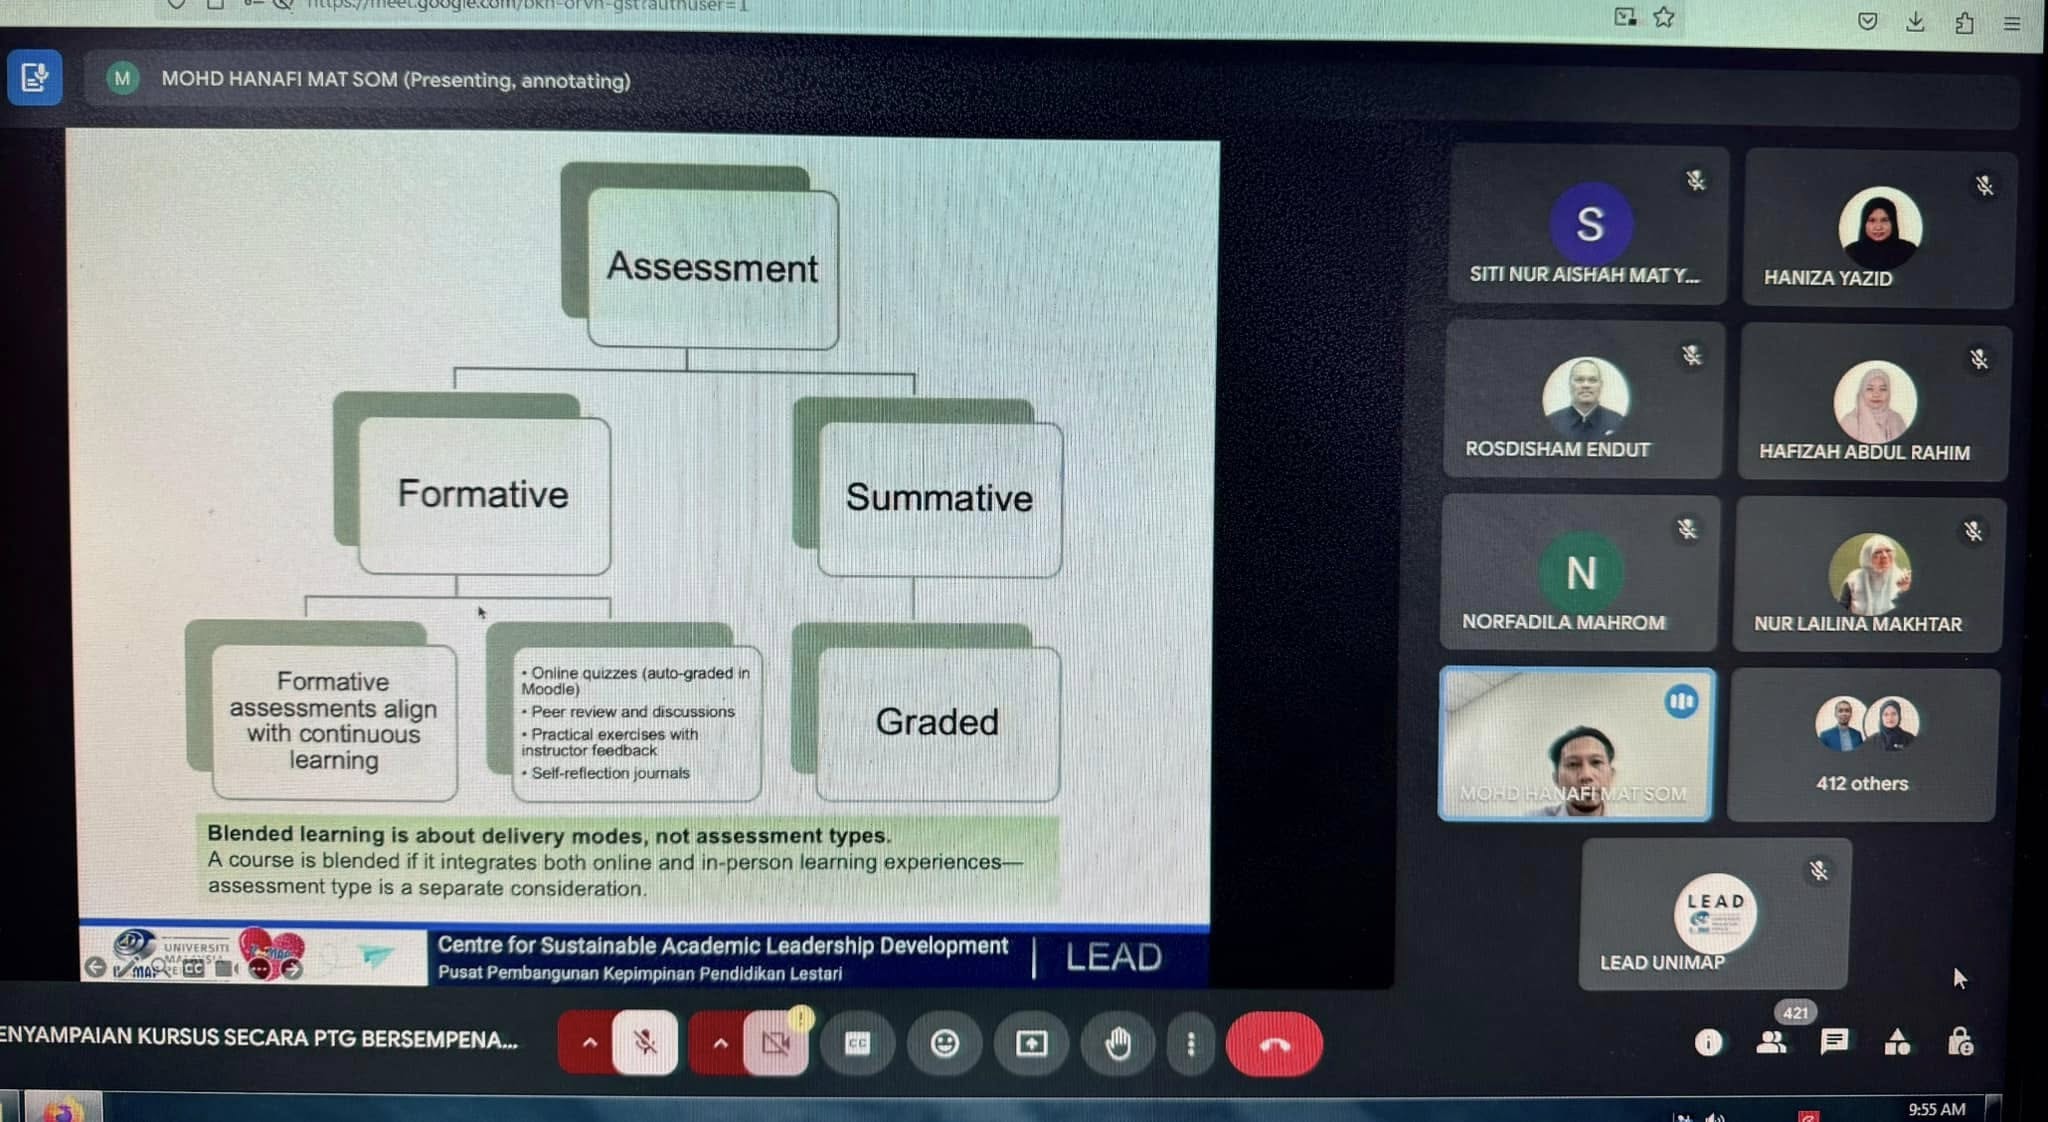The width and height of the screenshot is (2048, 1122).
Task: Open the activities shapes icon
Action: pos(1897,1043)
